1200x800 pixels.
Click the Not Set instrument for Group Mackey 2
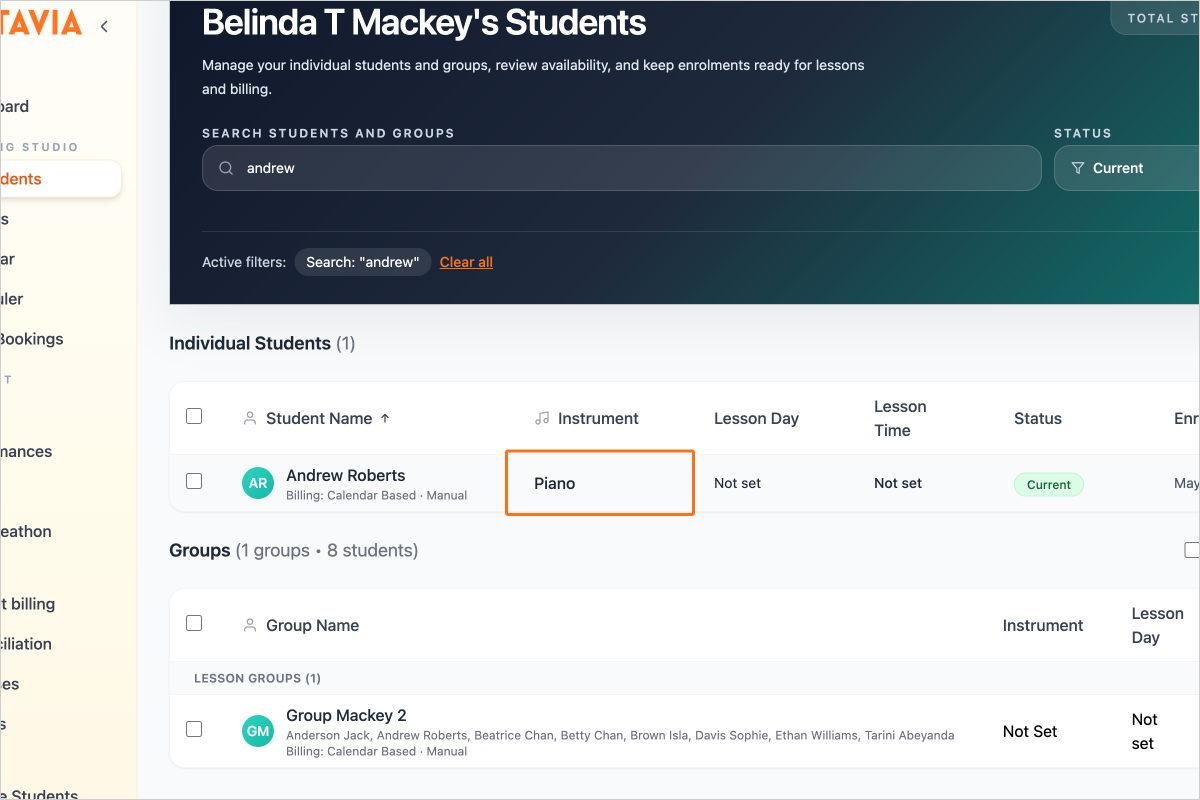click(1030, 731)
